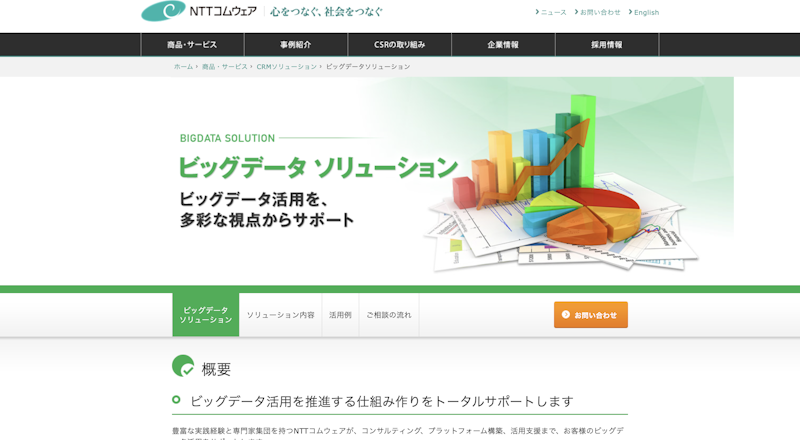Viewport: 800px width, 440px height.
Task: Jump to the ご相談の流れ tab
Action: 388,315
